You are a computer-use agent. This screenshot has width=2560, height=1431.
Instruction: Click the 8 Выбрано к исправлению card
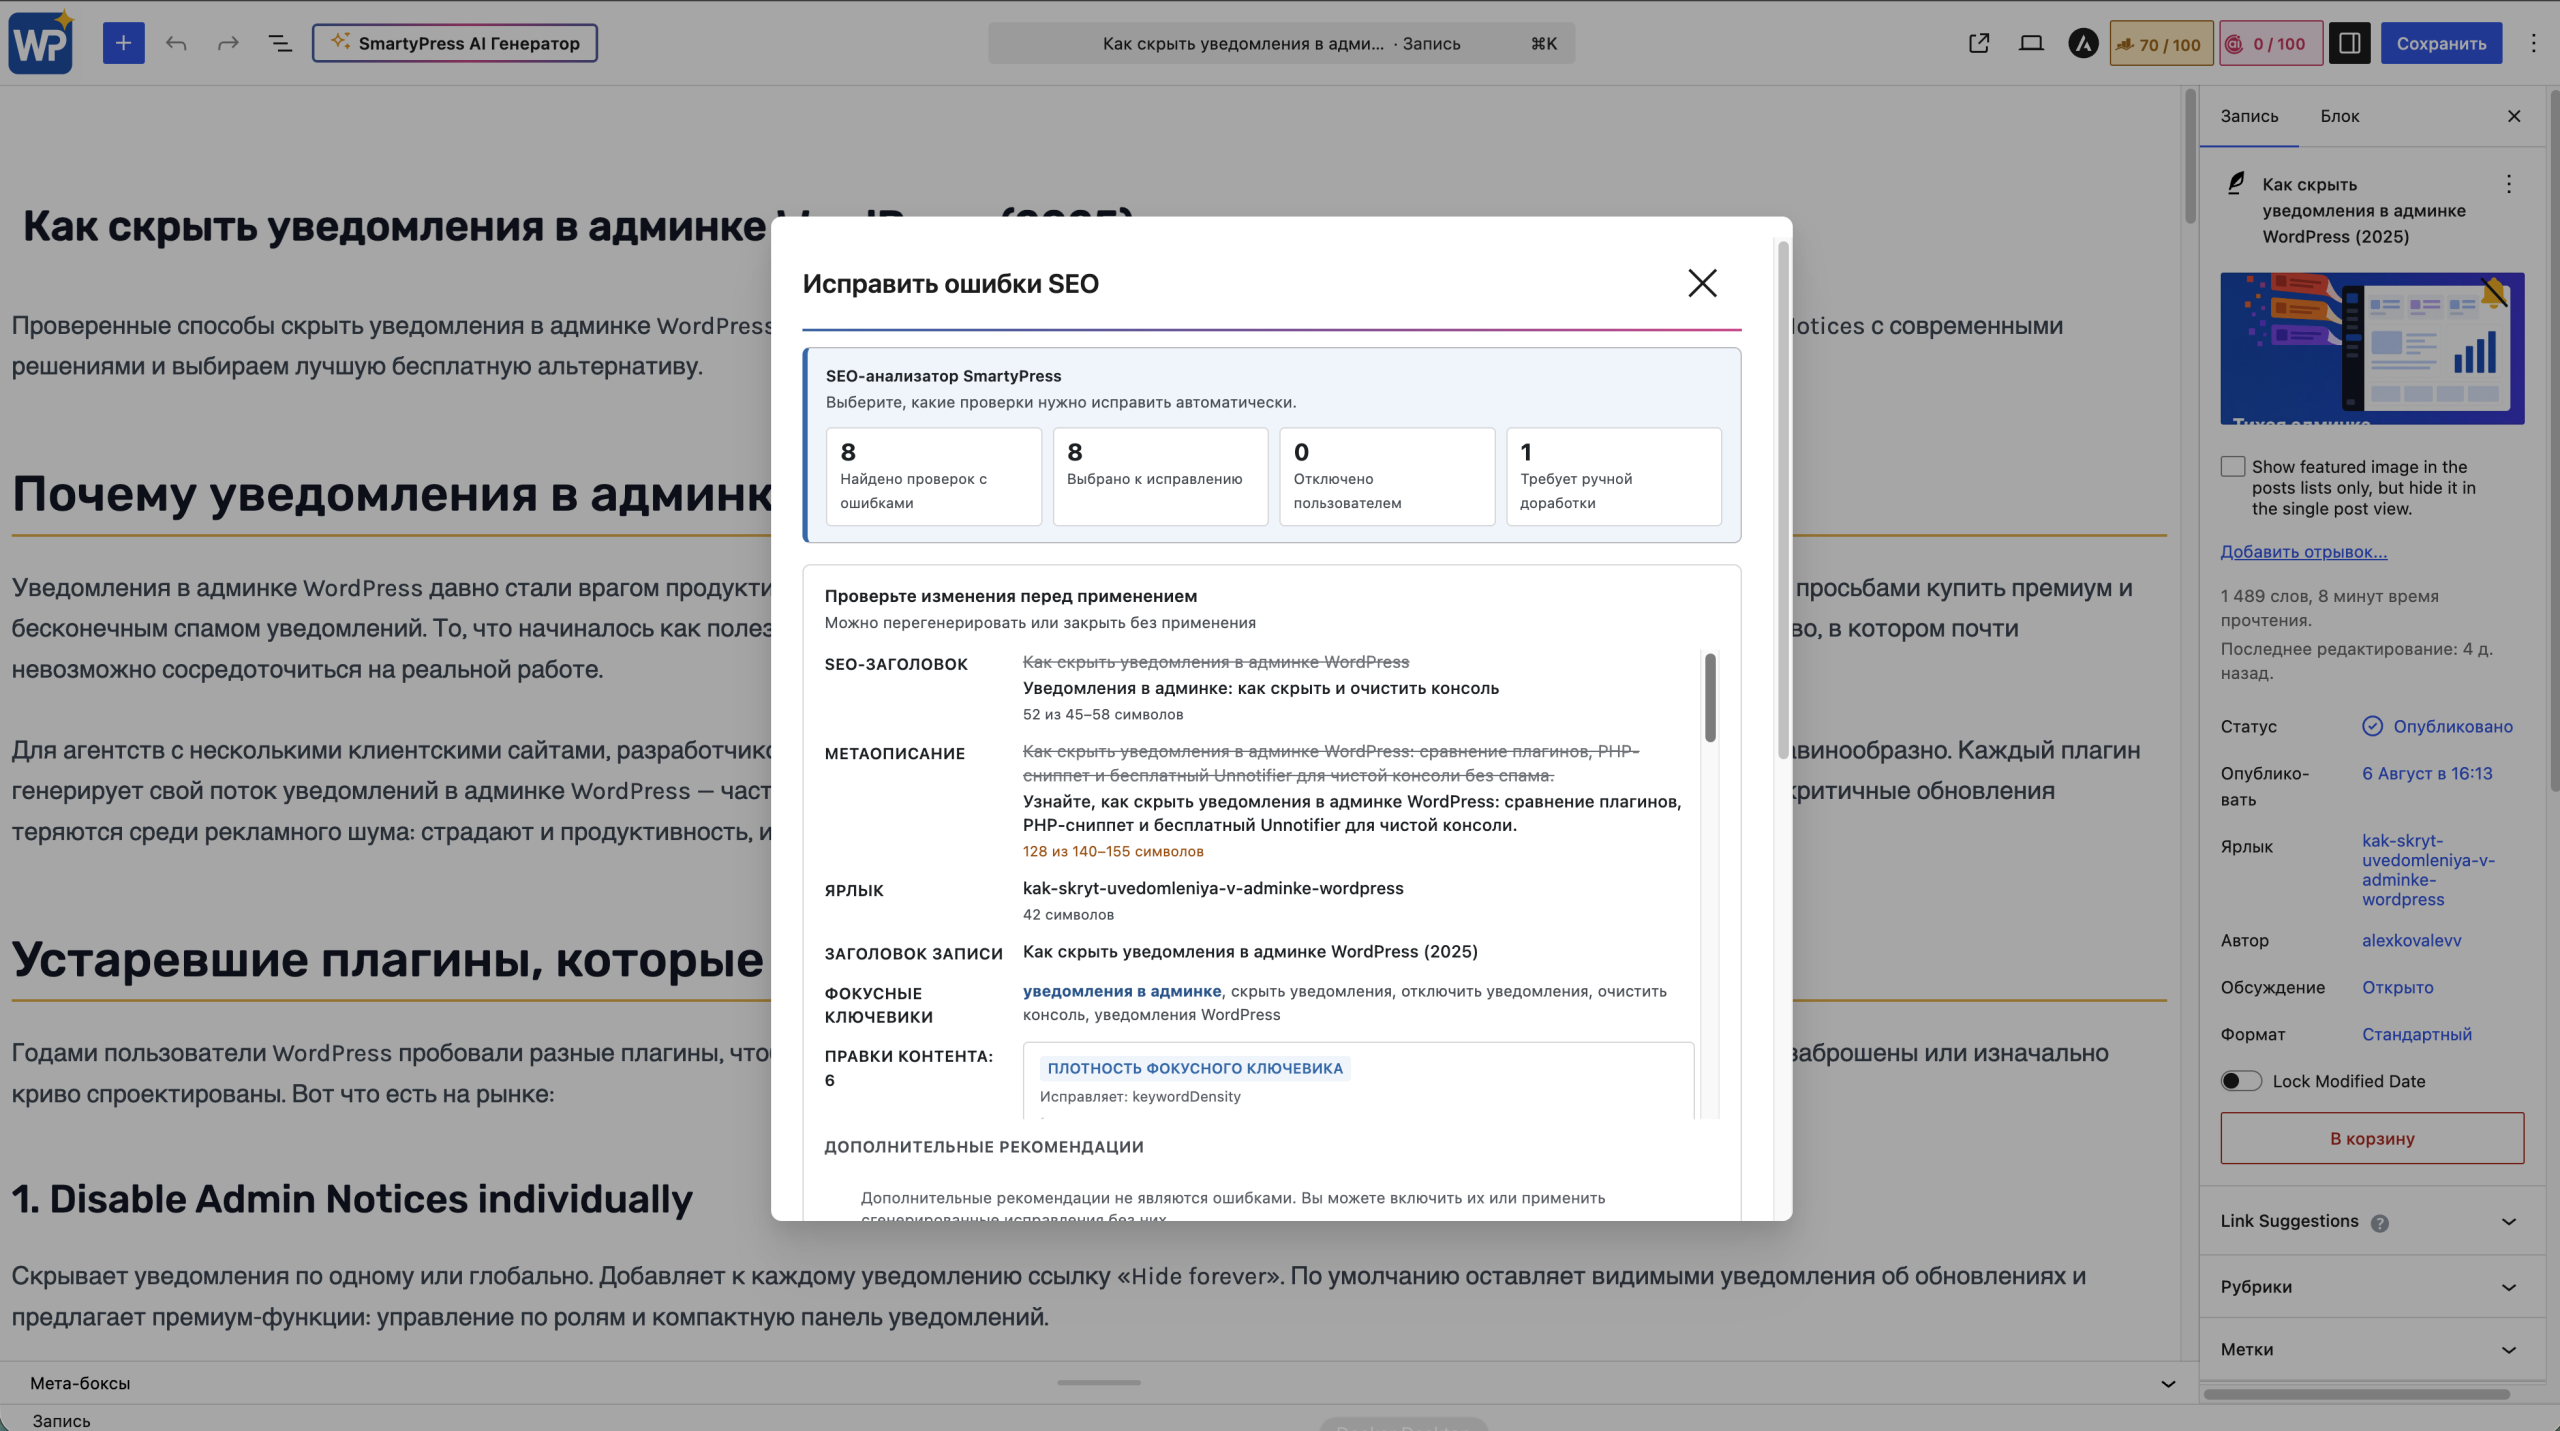pos(1160,476)
